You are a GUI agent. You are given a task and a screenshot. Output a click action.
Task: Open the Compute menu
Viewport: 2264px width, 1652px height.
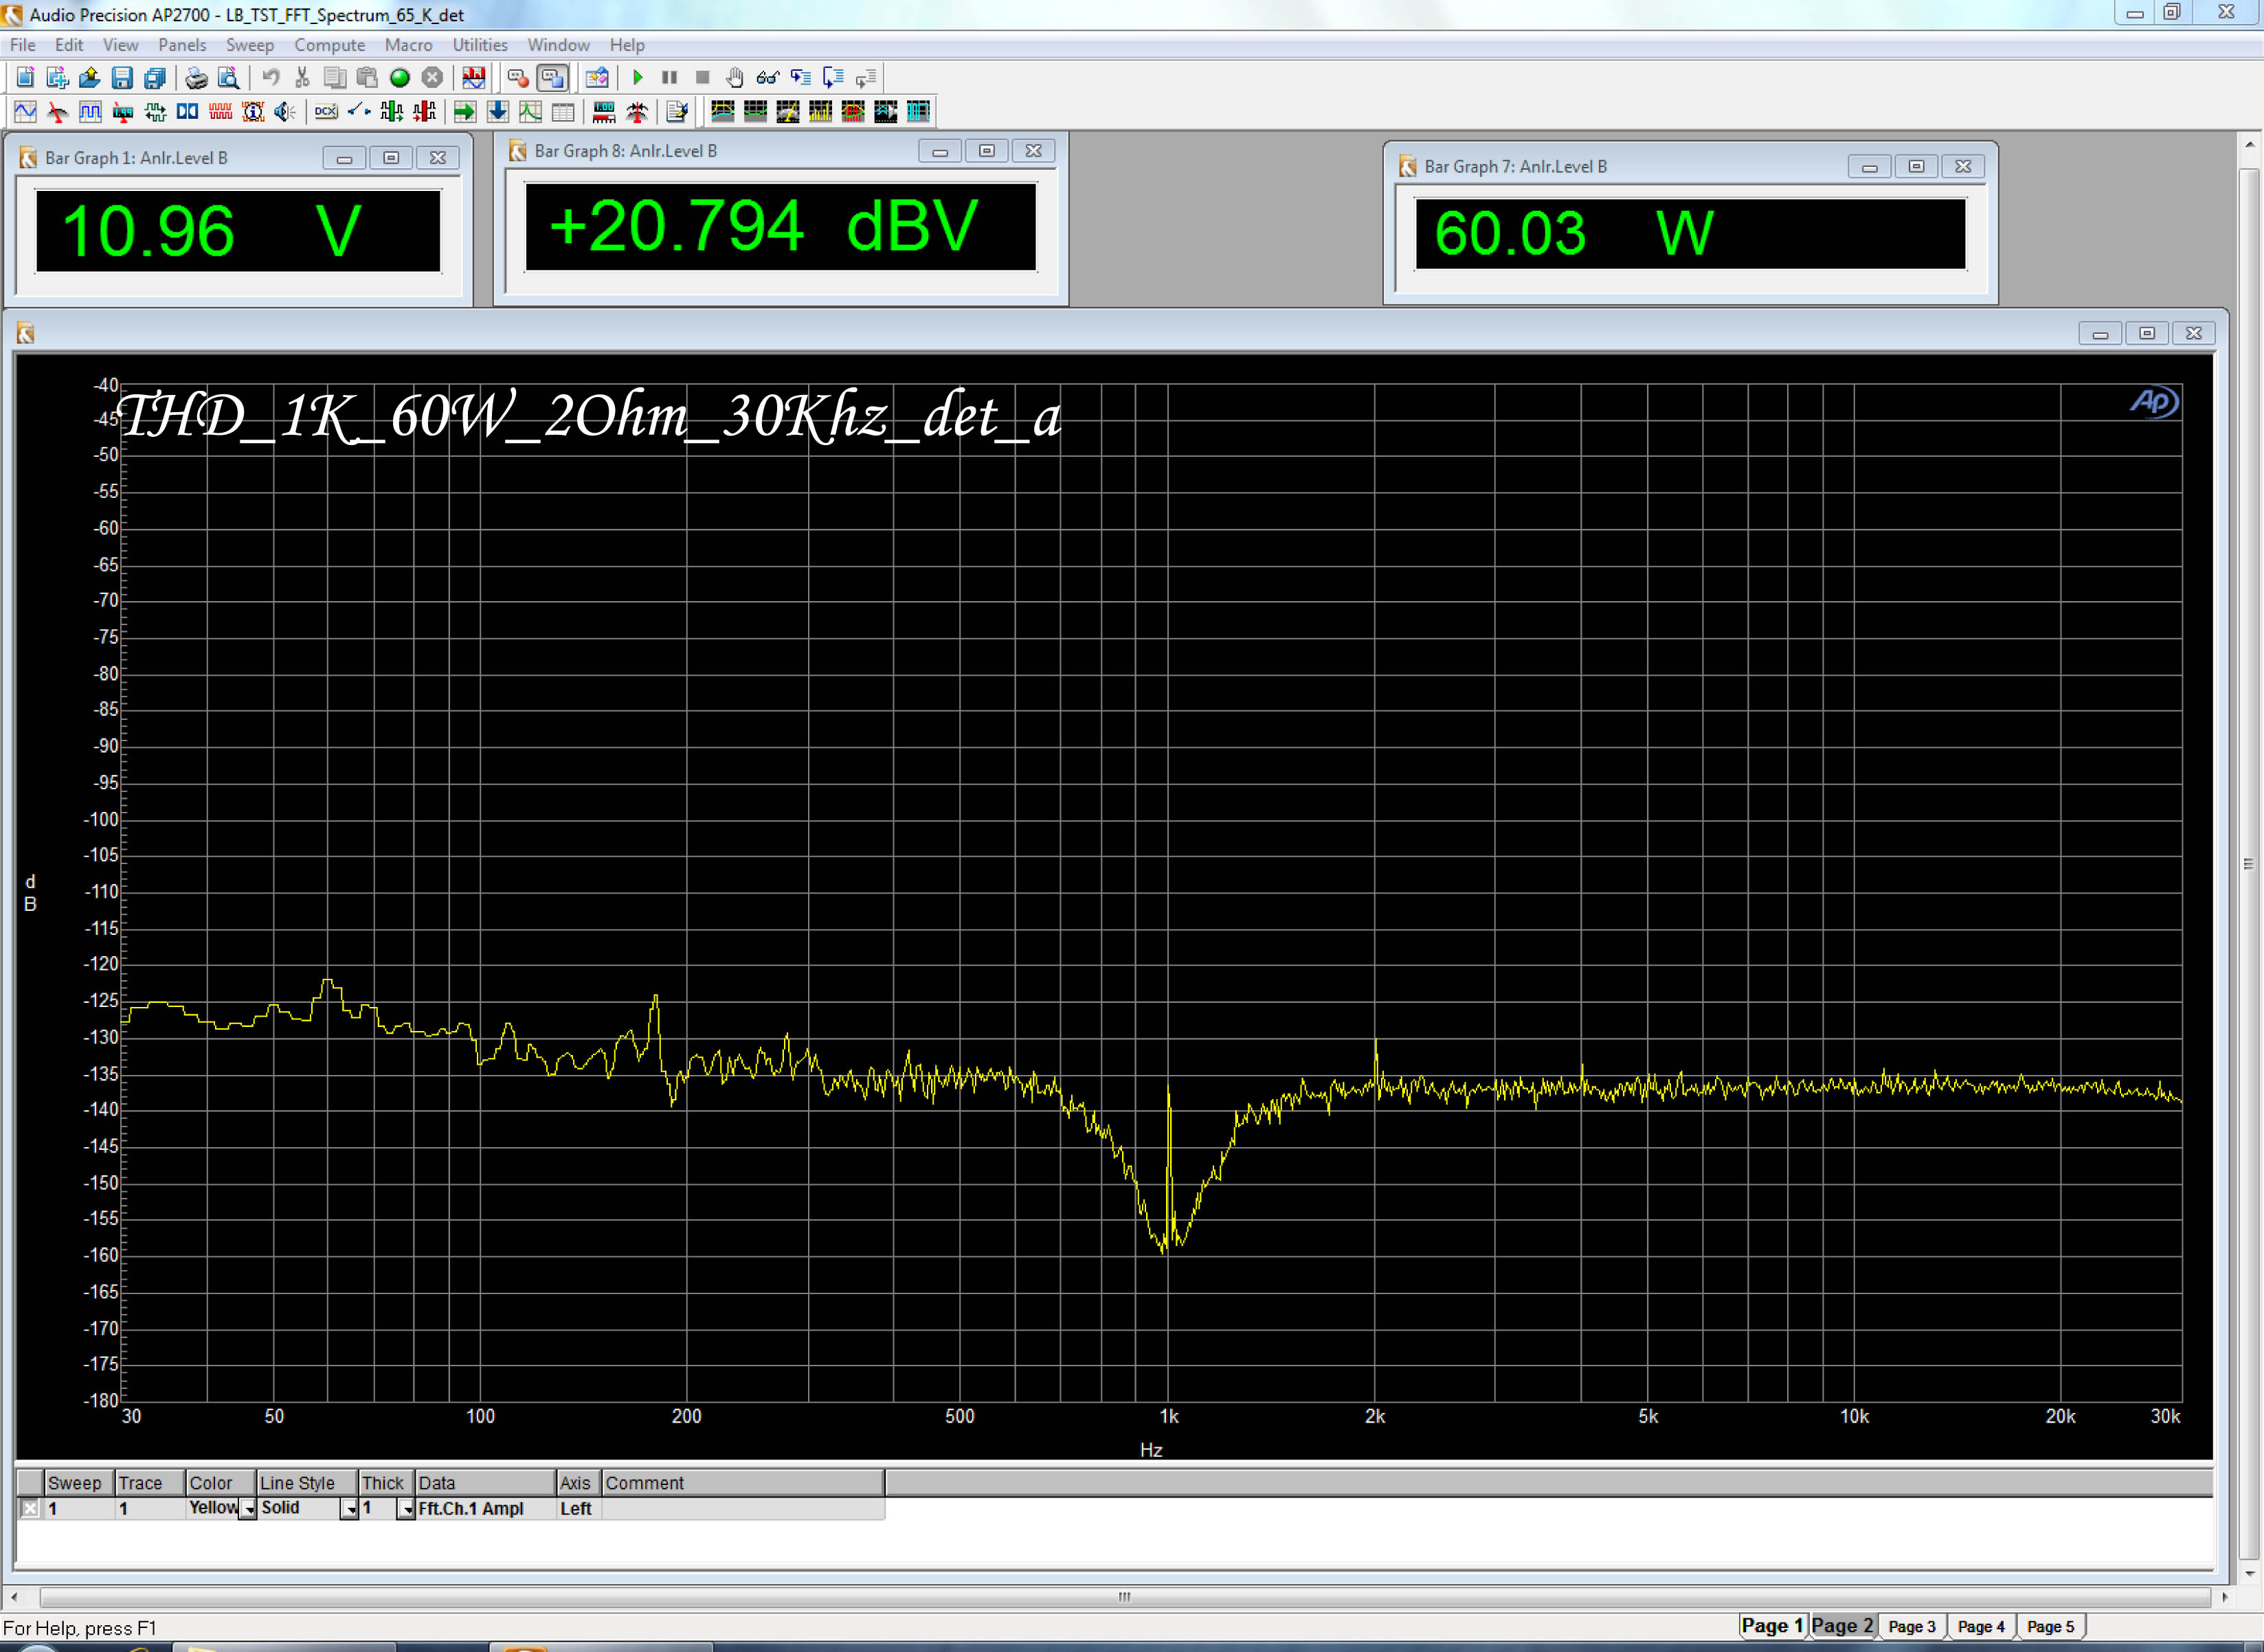pos(329,45)
